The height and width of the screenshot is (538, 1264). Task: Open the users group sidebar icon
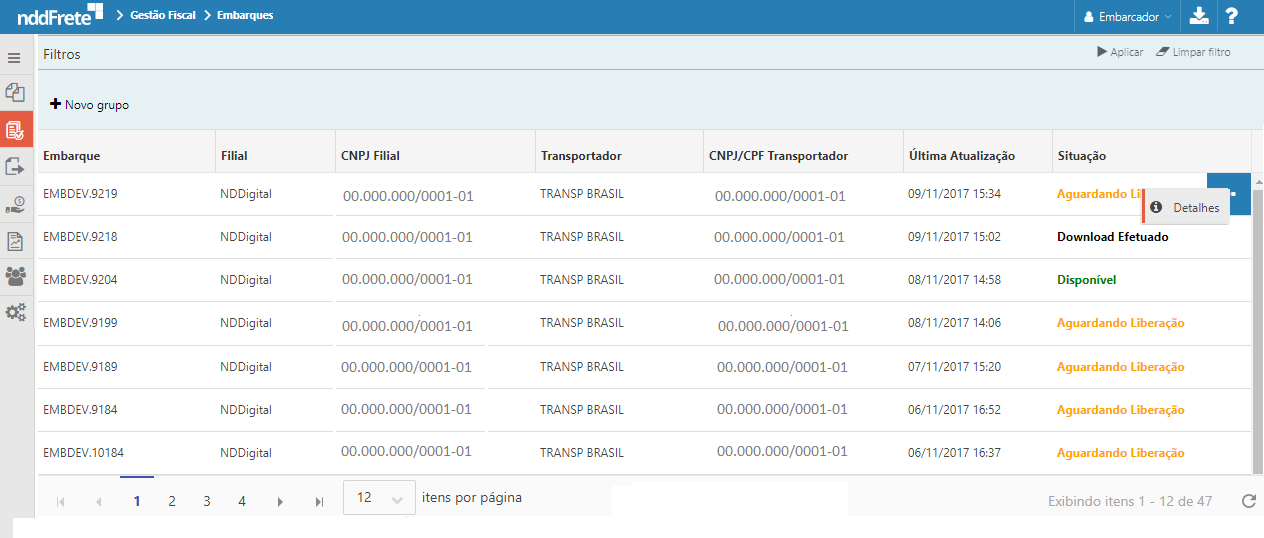(x=15, y=276)
